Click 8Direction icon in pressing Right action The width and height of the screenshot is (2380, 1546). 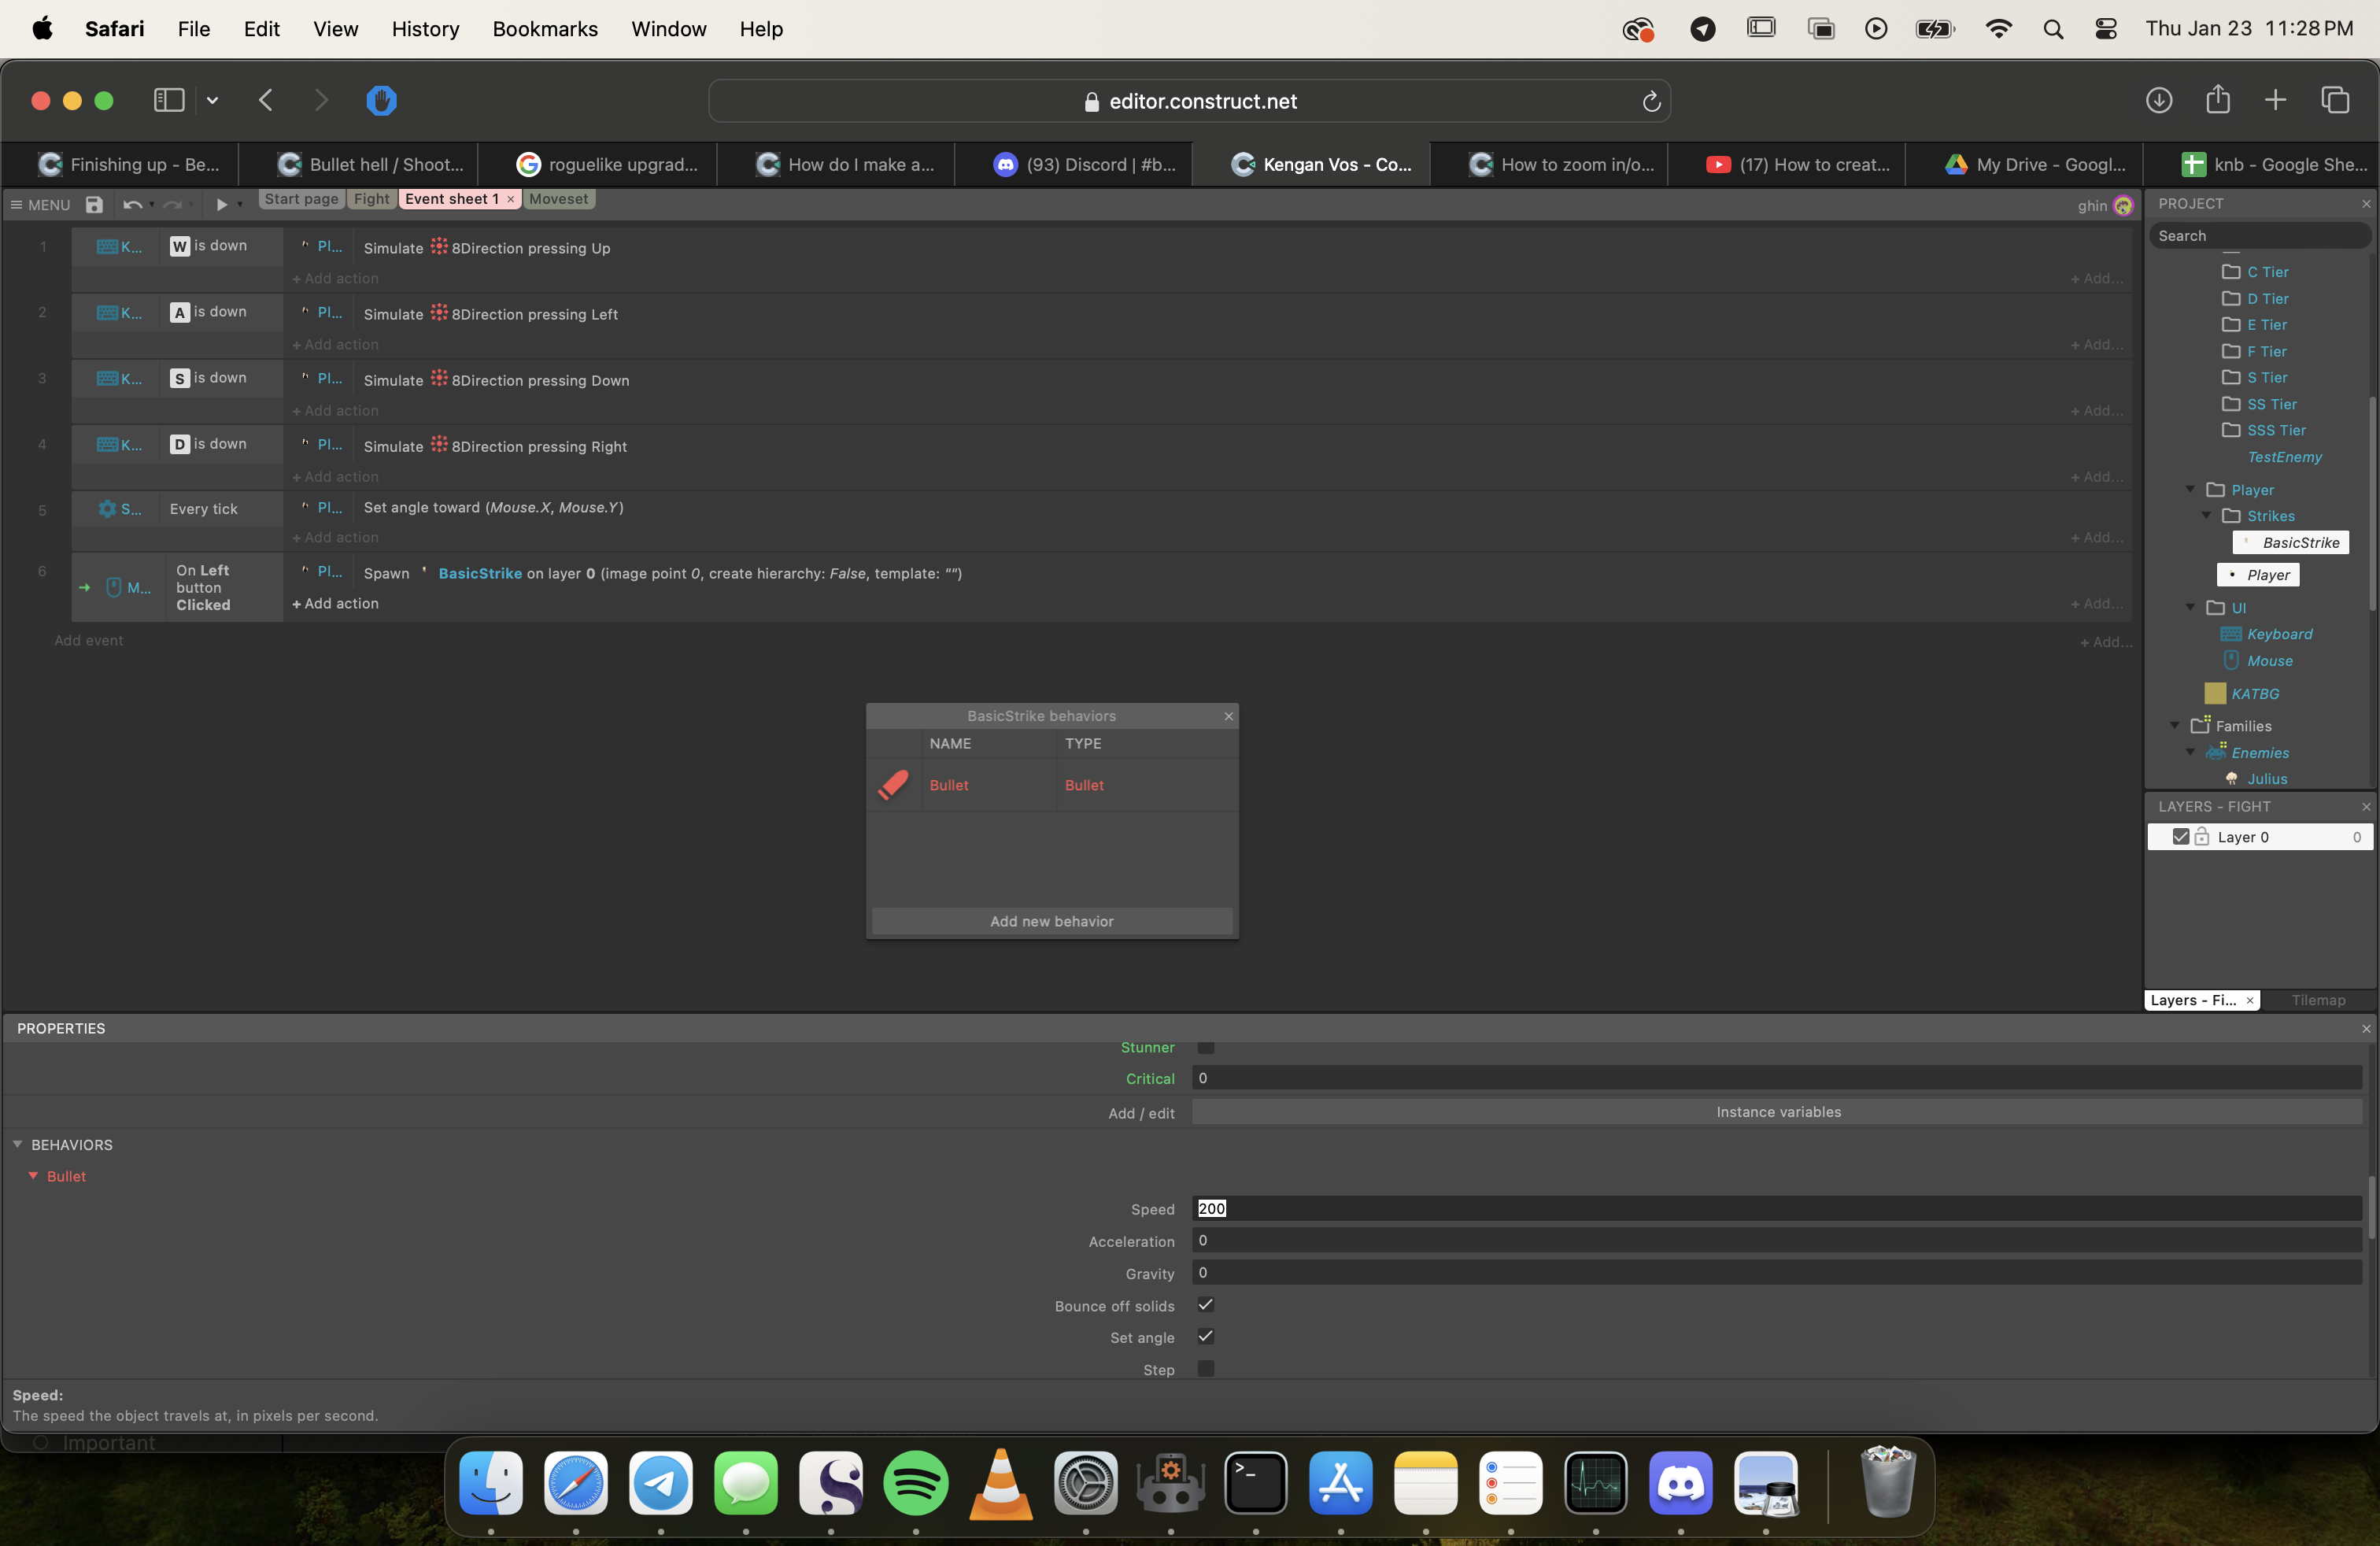pos(439,444)
